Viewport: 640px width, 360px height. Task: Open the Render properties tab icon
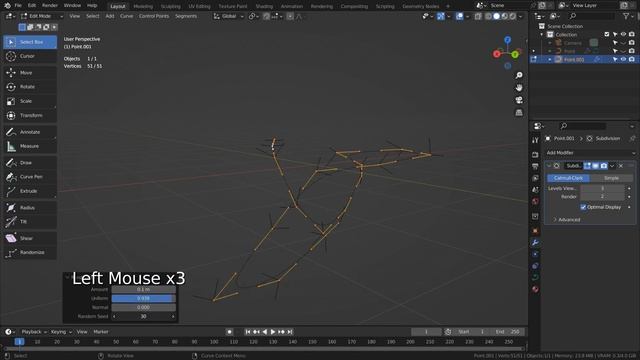pos(535,155)
